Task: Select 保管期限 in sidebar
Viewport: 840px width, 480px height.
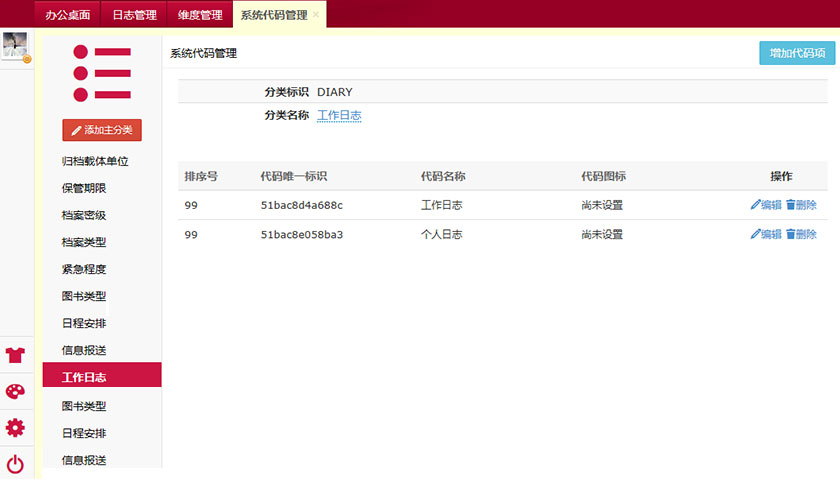Action: pyautogui.click(x=84, y=188)
